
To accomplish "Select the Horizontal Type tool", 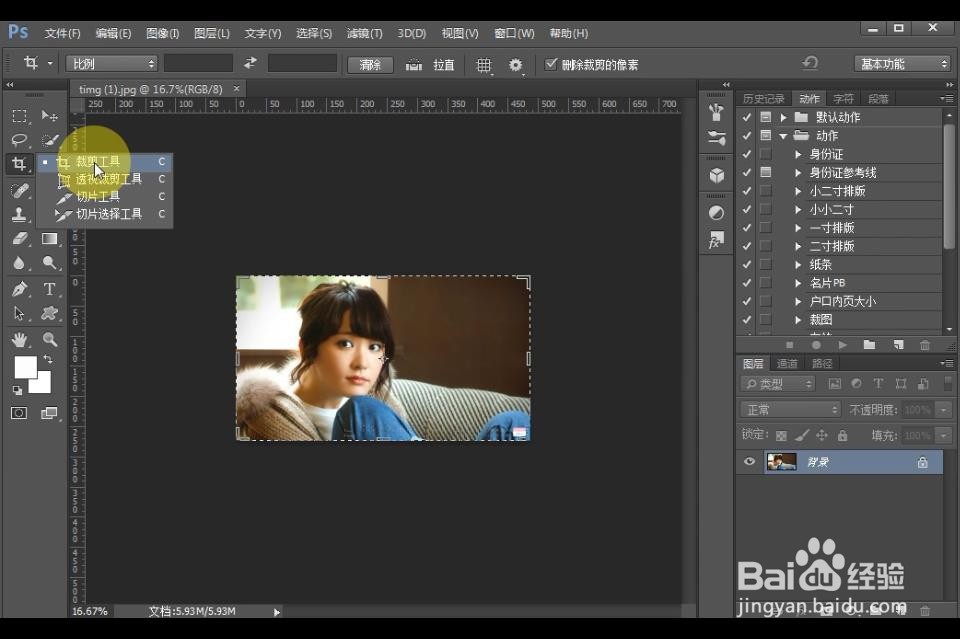I will point(50,289).
